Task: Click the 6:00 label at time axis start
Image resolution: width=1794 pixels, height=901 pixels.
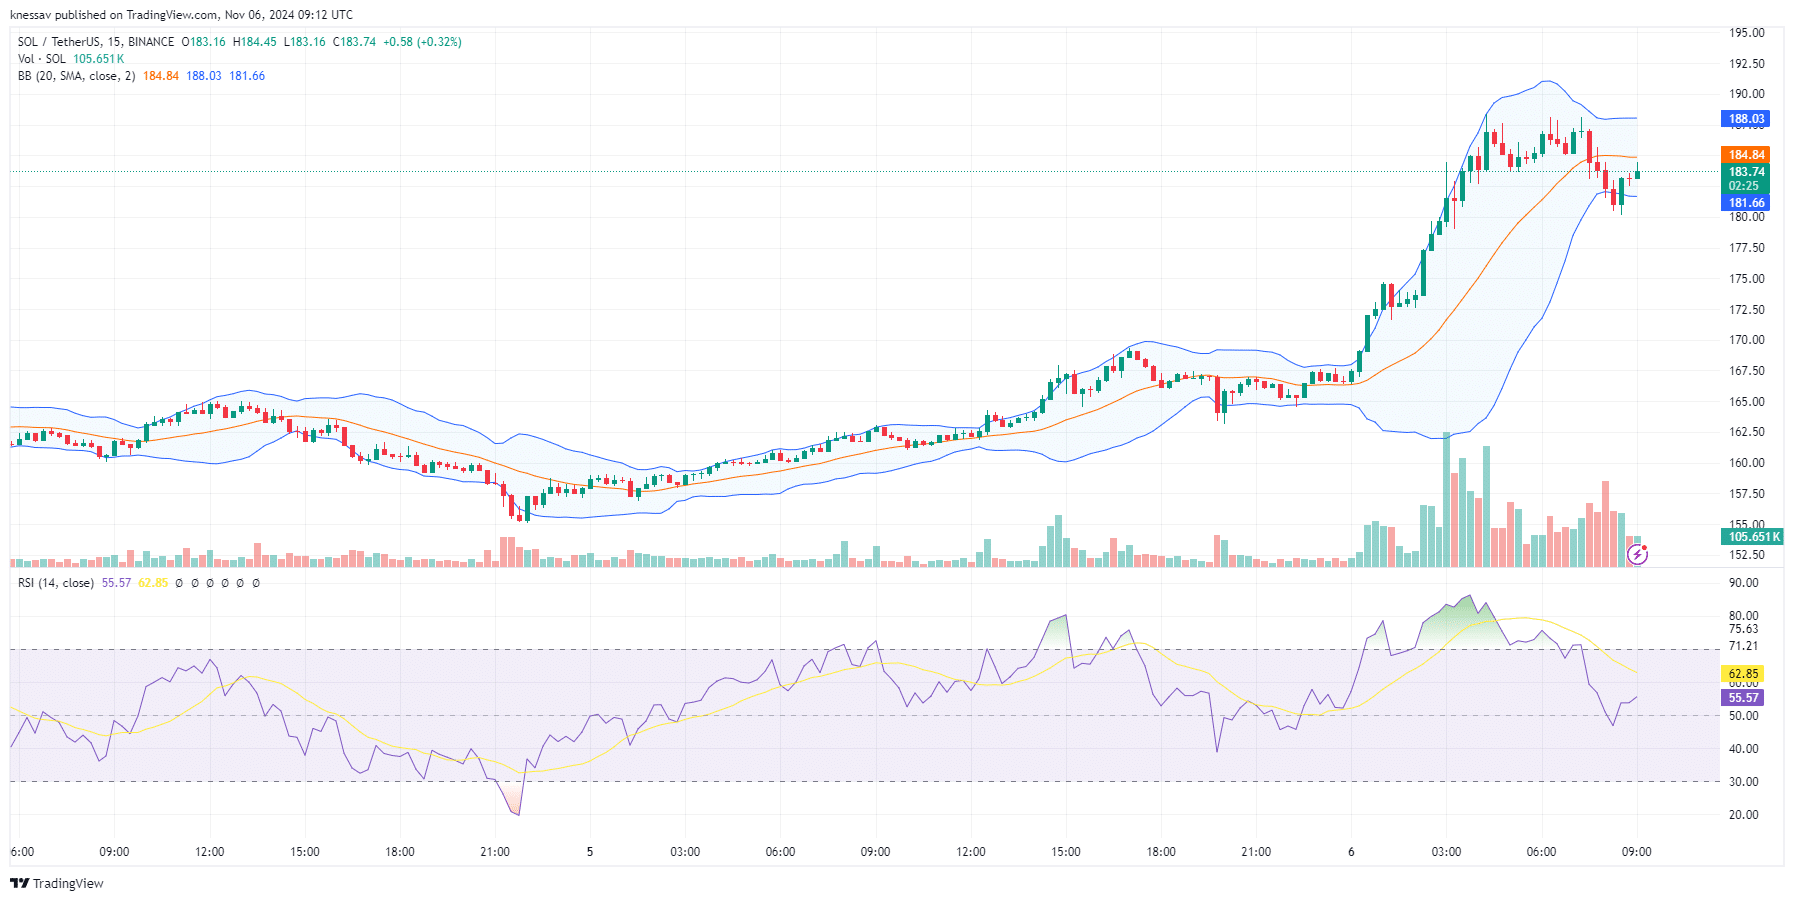Action: coord(22,852)
